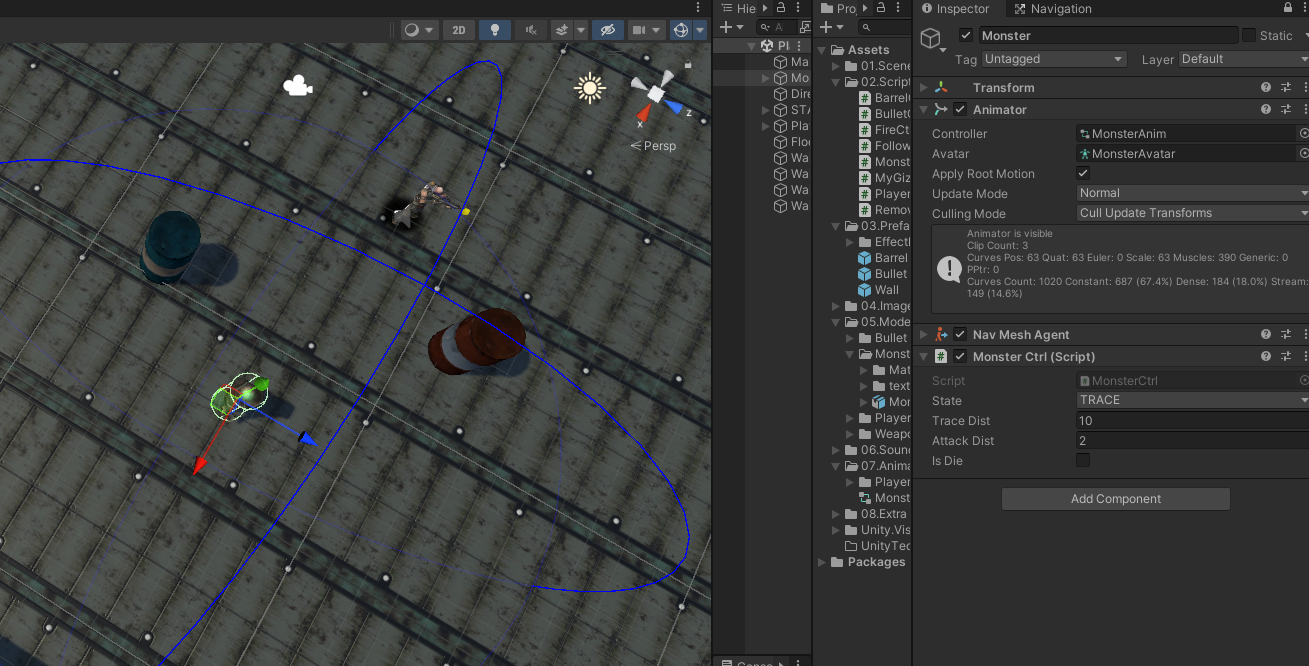
Task: Uncheck Apply Root Motion
Action: click(1083, 173)
